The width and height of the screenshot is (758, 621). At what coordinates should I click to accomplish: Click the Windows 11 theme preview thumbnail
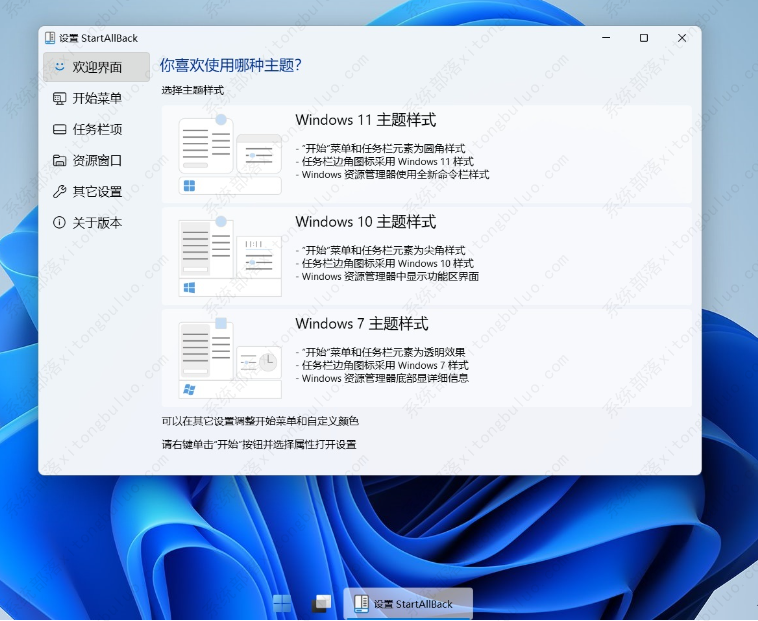coord(230,155)
